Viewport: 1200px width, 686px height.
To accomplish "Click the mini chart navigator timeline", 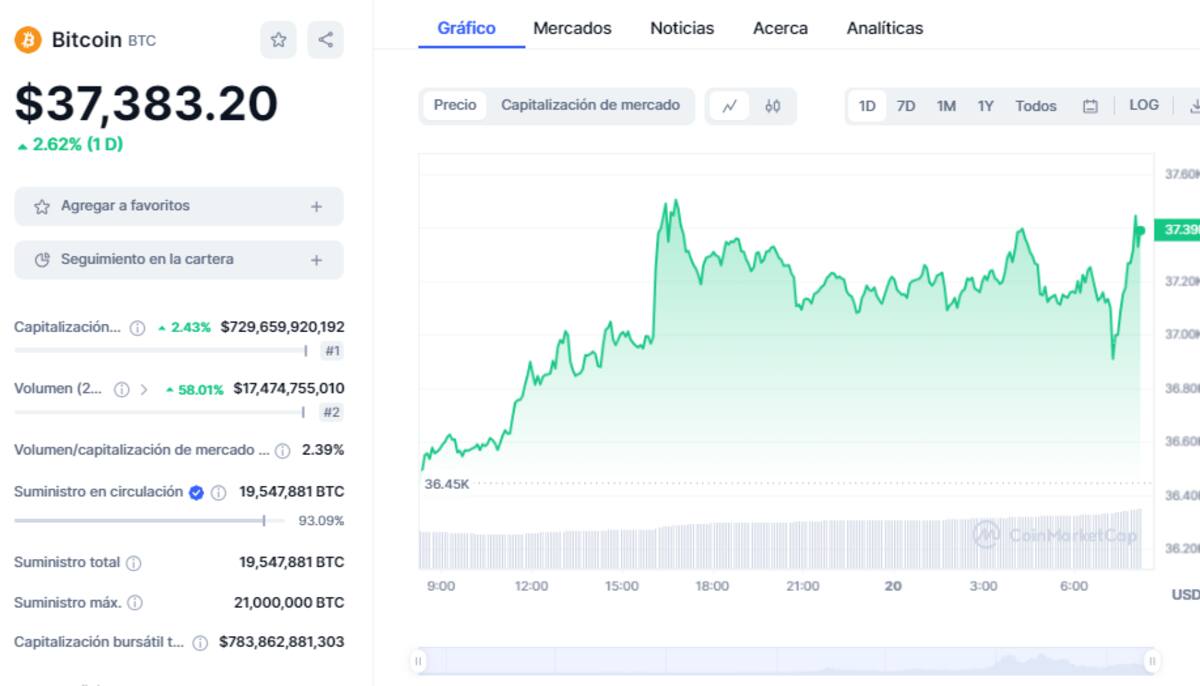I will tap(785, 661).
